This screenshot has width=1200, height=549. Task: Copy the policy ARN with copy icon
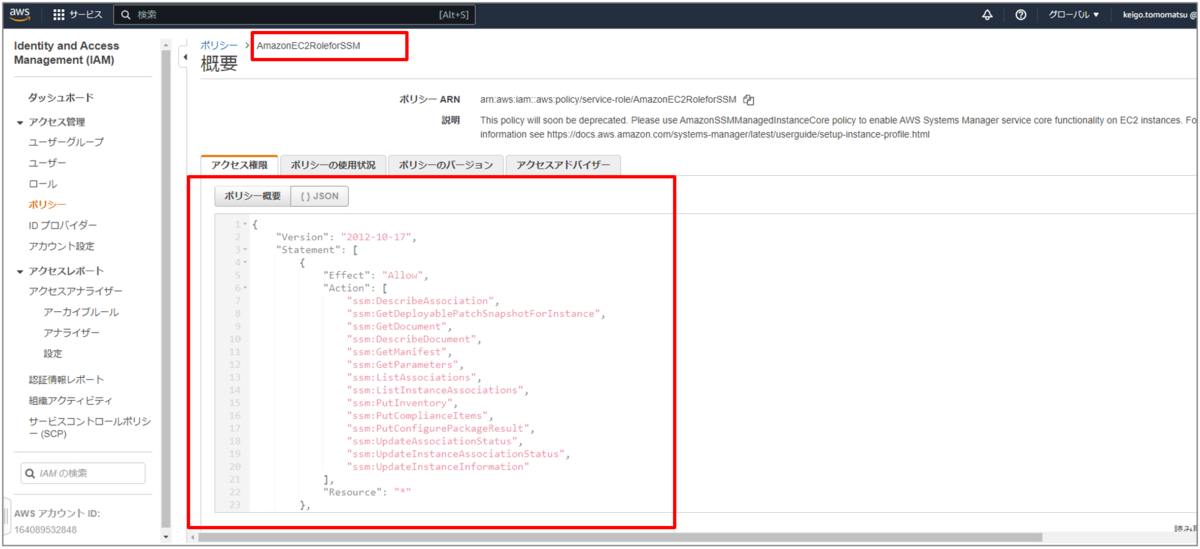[x=748, y=100]
